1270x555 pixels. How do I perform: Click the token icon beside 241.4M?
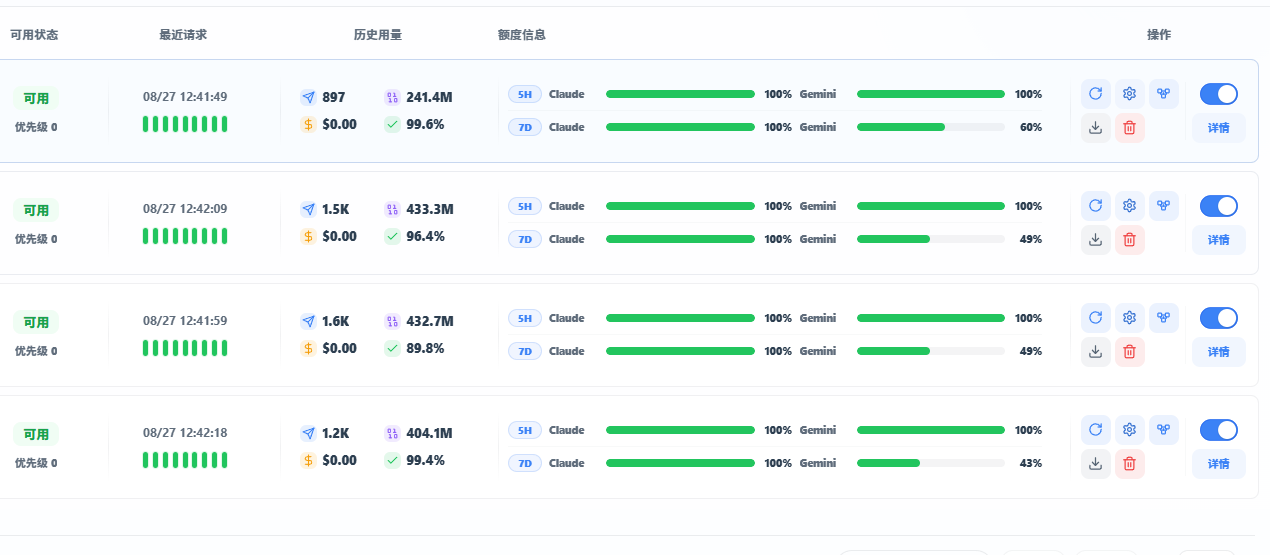click(x=392, y=97)
